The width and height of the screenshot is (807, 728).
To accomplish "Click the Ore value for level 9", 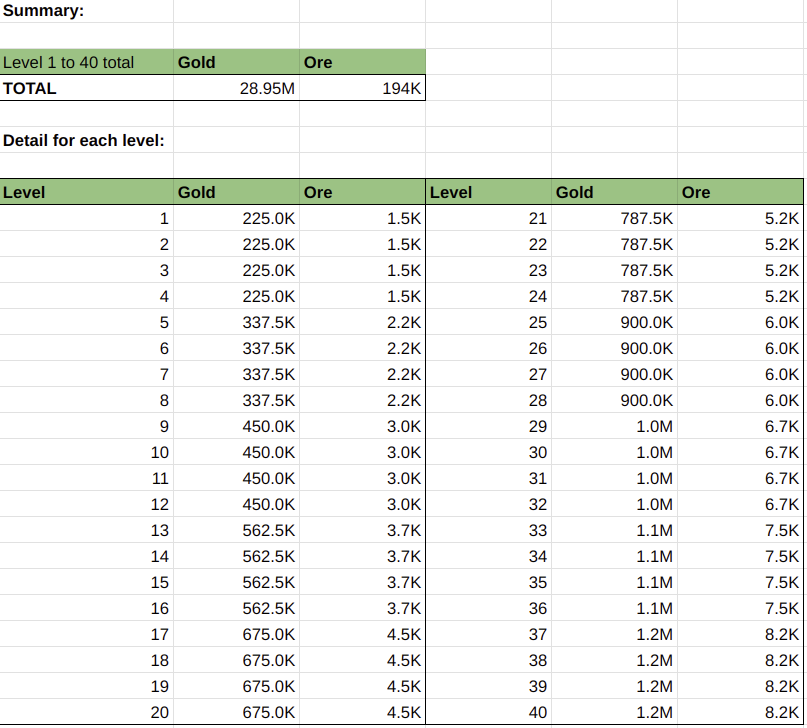I will coord(362,426).
